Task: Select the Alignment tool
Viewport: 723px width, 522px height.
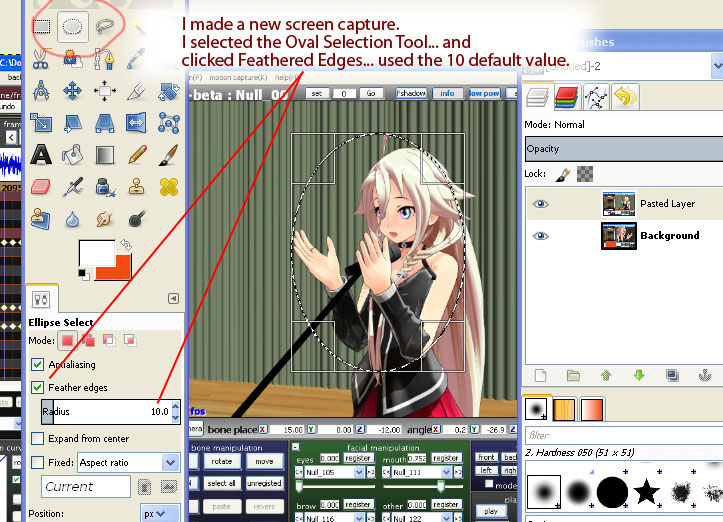Action: click(104, 91)
